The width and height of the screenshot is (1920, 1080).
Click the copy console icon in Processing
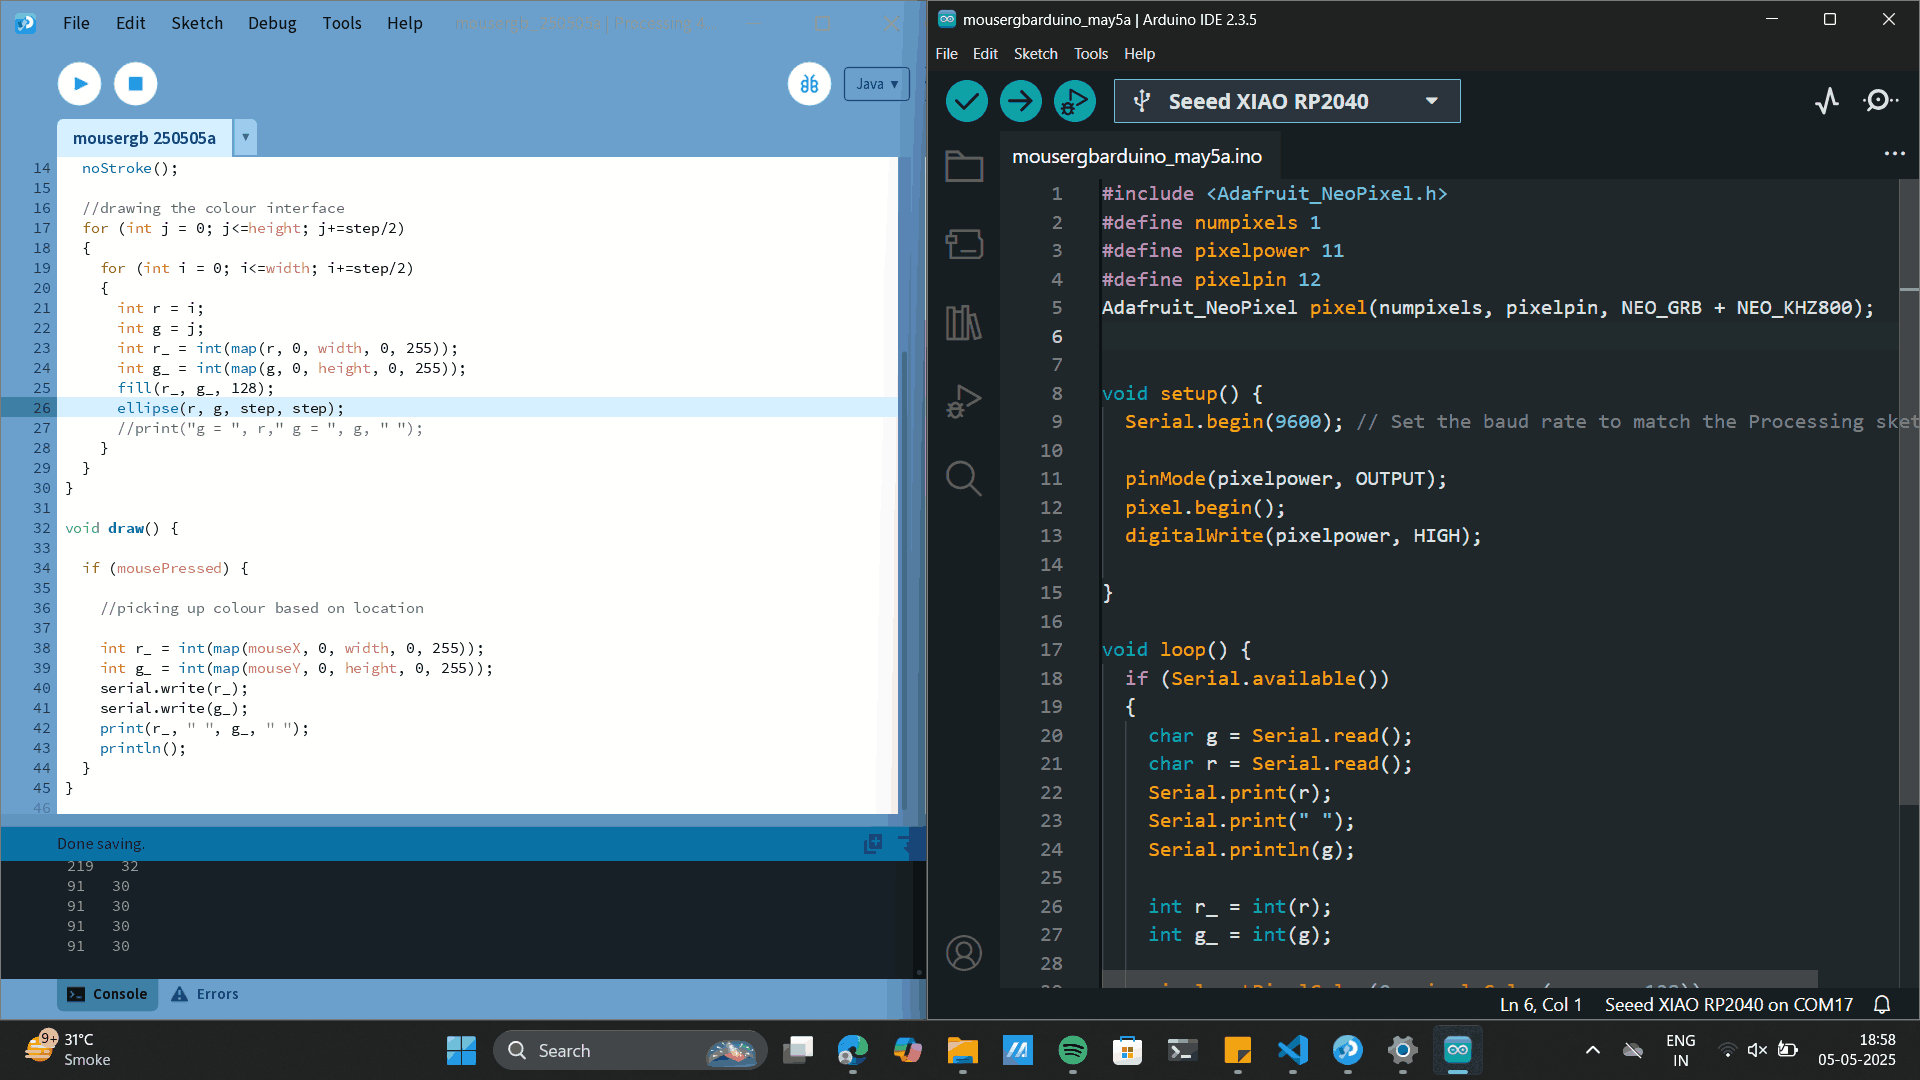tap(873, 844)
